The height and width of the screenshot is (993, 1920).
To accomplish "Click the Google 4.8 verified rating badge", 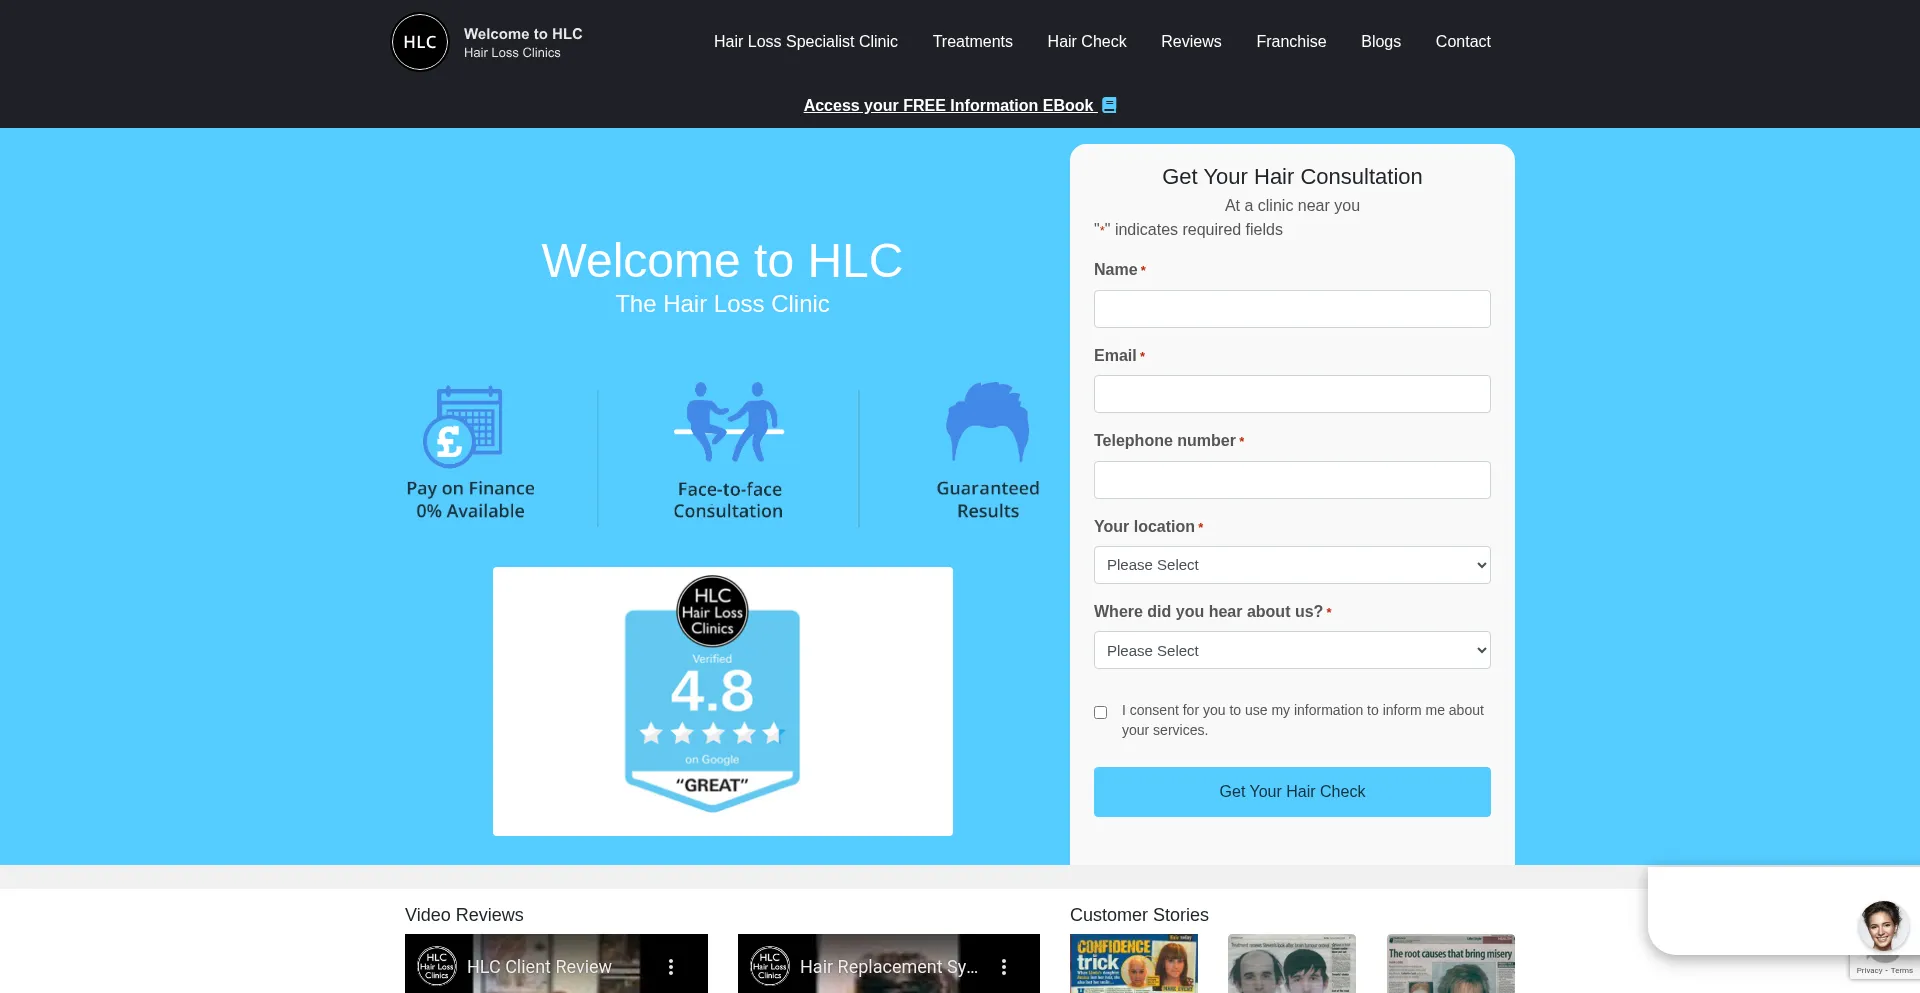I will [x=712, y=694].
